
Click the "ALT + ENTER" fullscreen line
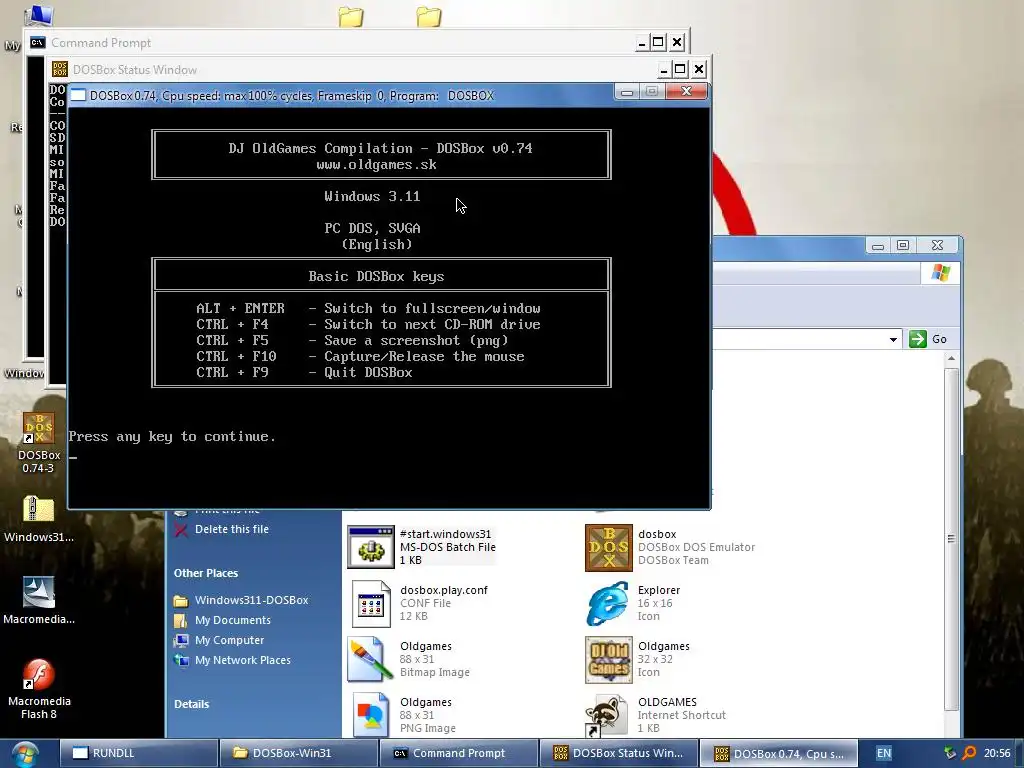coord(368,308)
